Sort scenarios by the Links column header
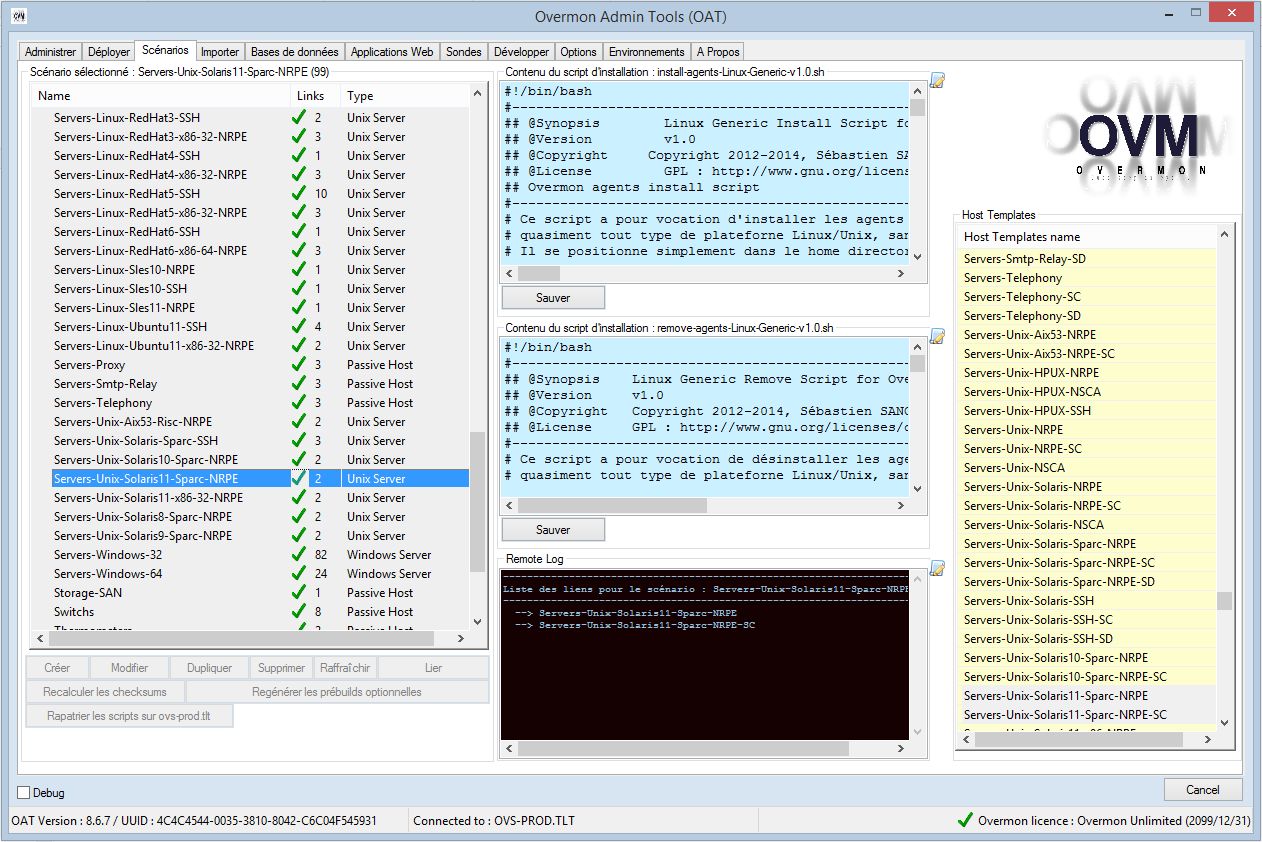Screen dimensions: 1262x842 (314, 96)
